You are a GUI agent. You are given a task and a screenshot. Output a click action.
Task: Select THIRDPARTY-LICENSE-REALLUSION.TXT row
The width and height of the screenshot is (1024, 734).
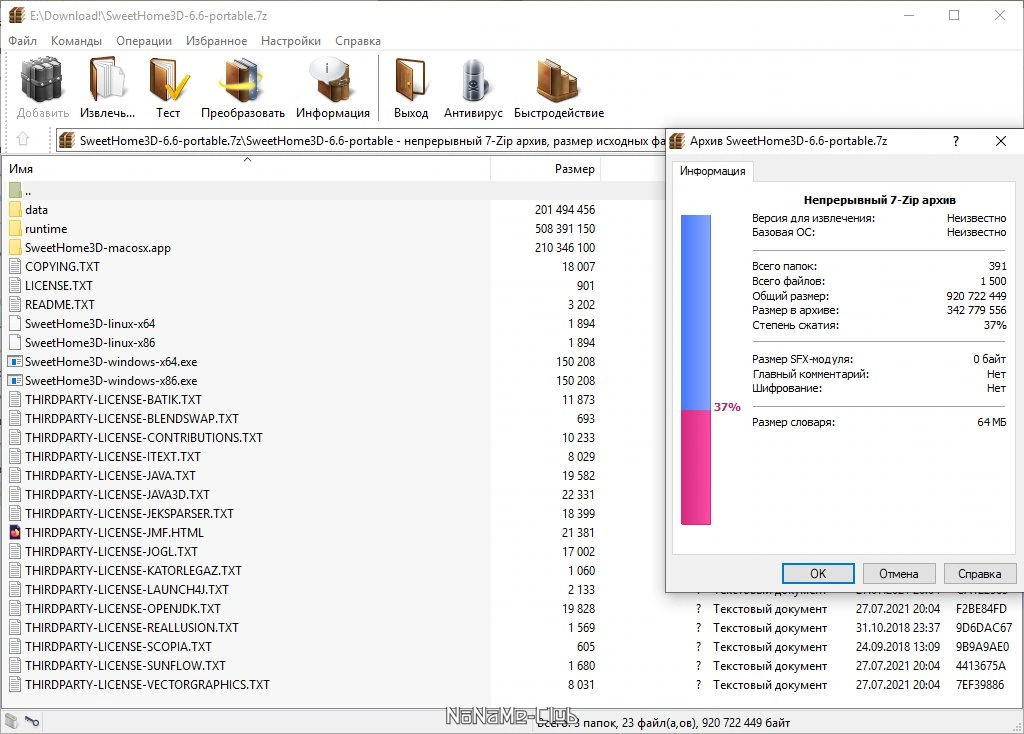pyautogui.click(x=512, y=627)
